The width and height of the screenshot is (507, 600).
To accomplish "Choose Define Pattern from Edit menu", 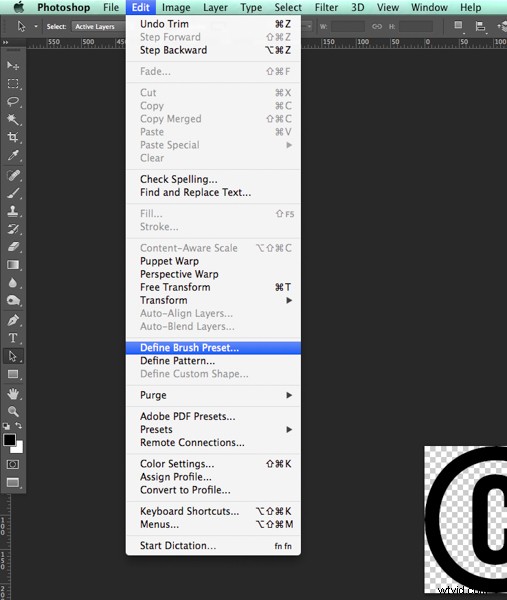I will 213,360.
